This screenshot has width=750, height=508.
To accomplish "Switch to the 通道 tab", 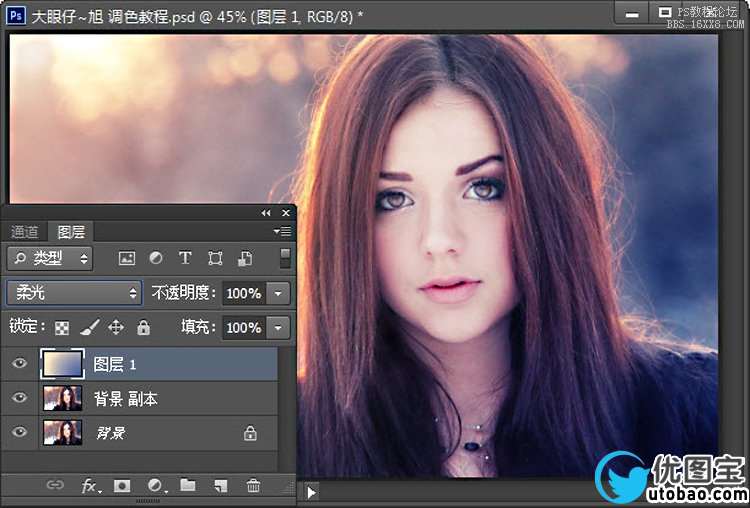I will tap(24, 232).
